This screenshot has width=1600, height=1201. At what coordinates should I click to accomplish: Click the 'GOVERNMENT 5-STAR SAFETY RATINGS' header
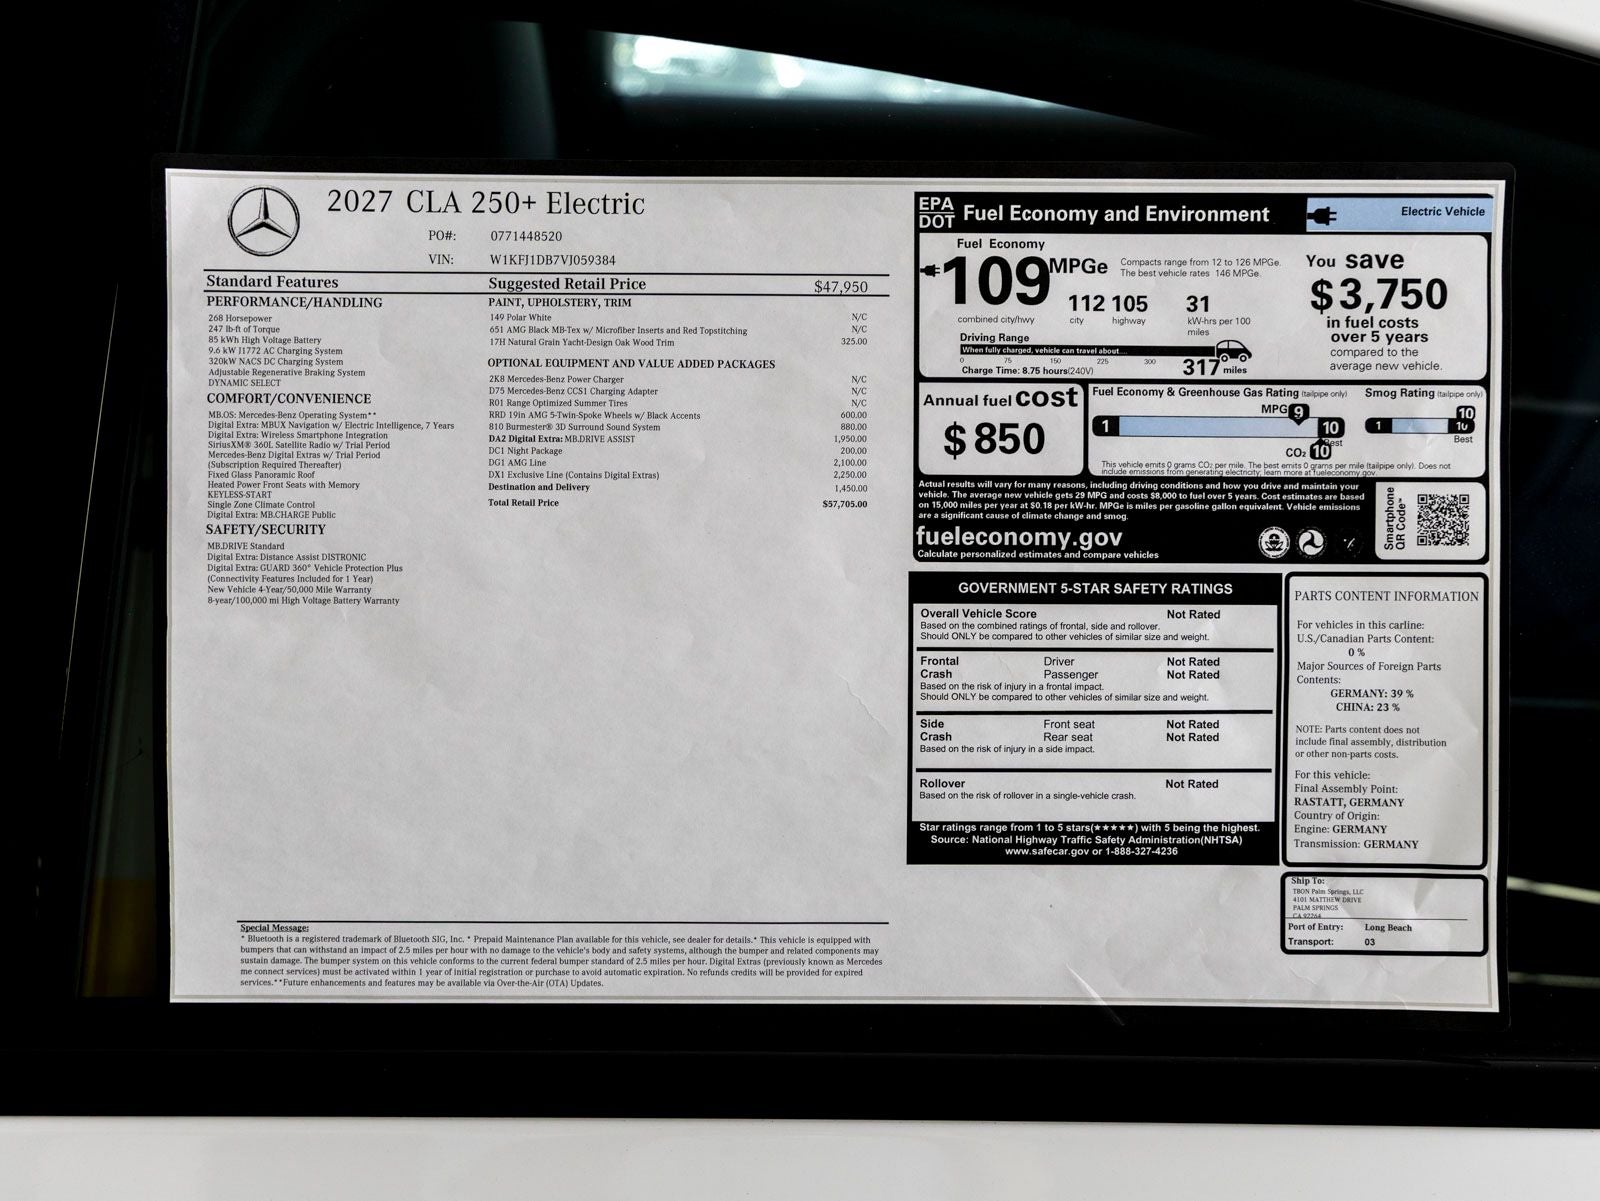click(1095, 588)
